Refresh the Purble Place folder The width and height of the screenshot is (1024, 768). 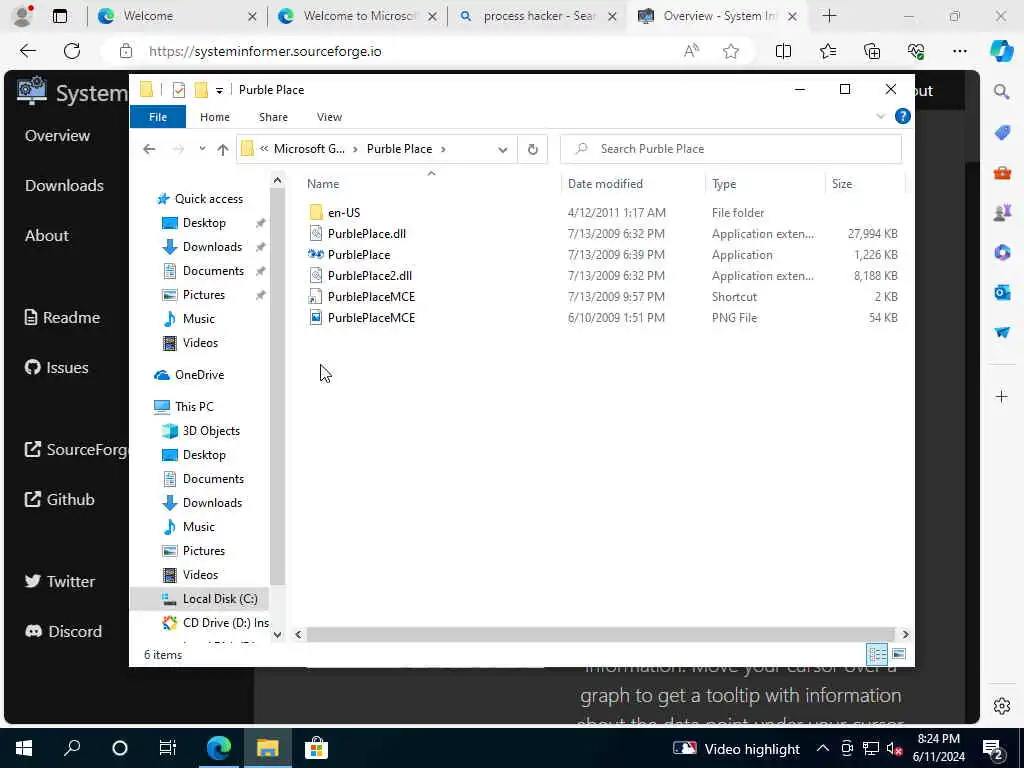pos(533,150)
